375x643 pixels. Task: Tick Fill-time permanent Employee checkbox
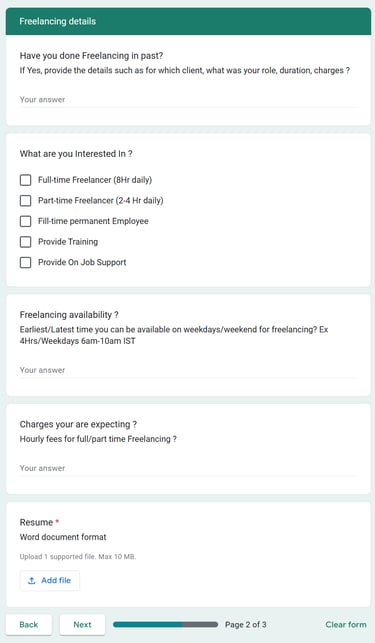click(25, 221)
